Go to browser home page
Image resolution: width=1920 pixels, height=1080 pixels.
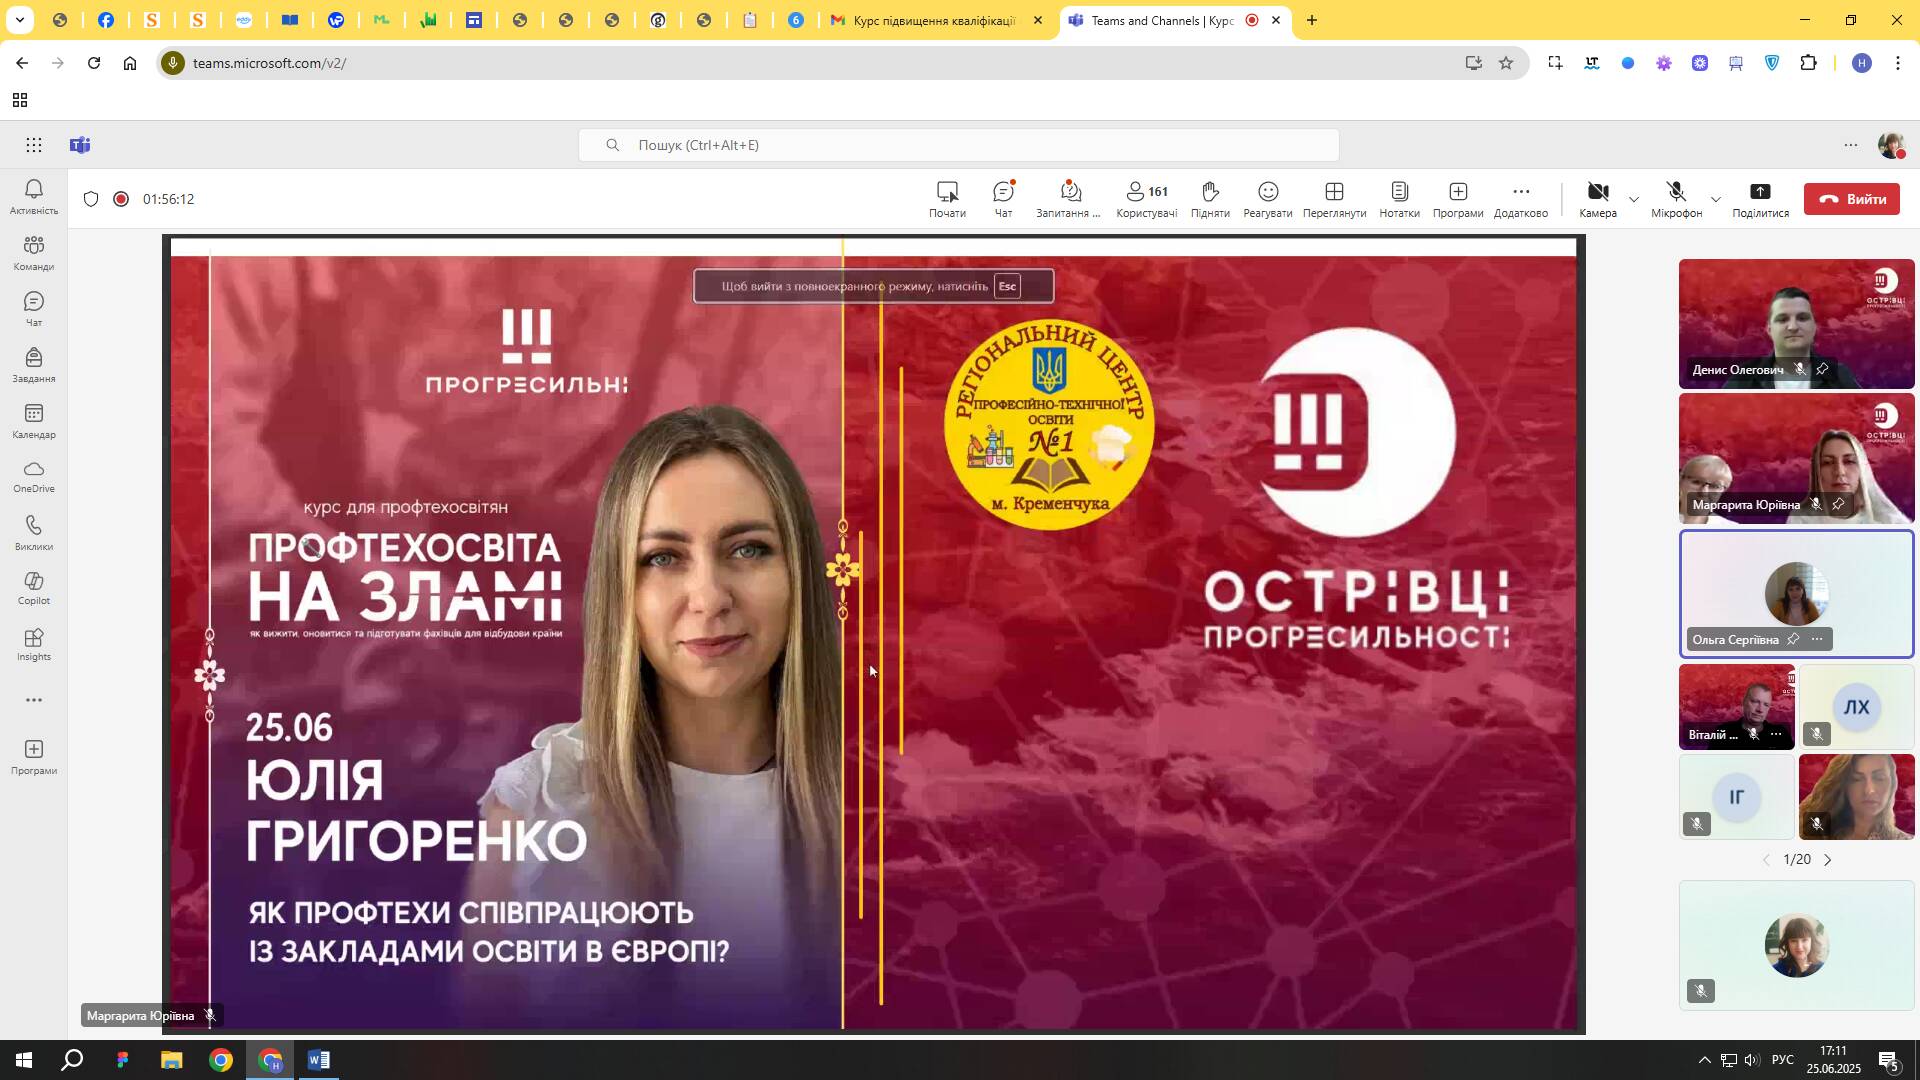130,63
